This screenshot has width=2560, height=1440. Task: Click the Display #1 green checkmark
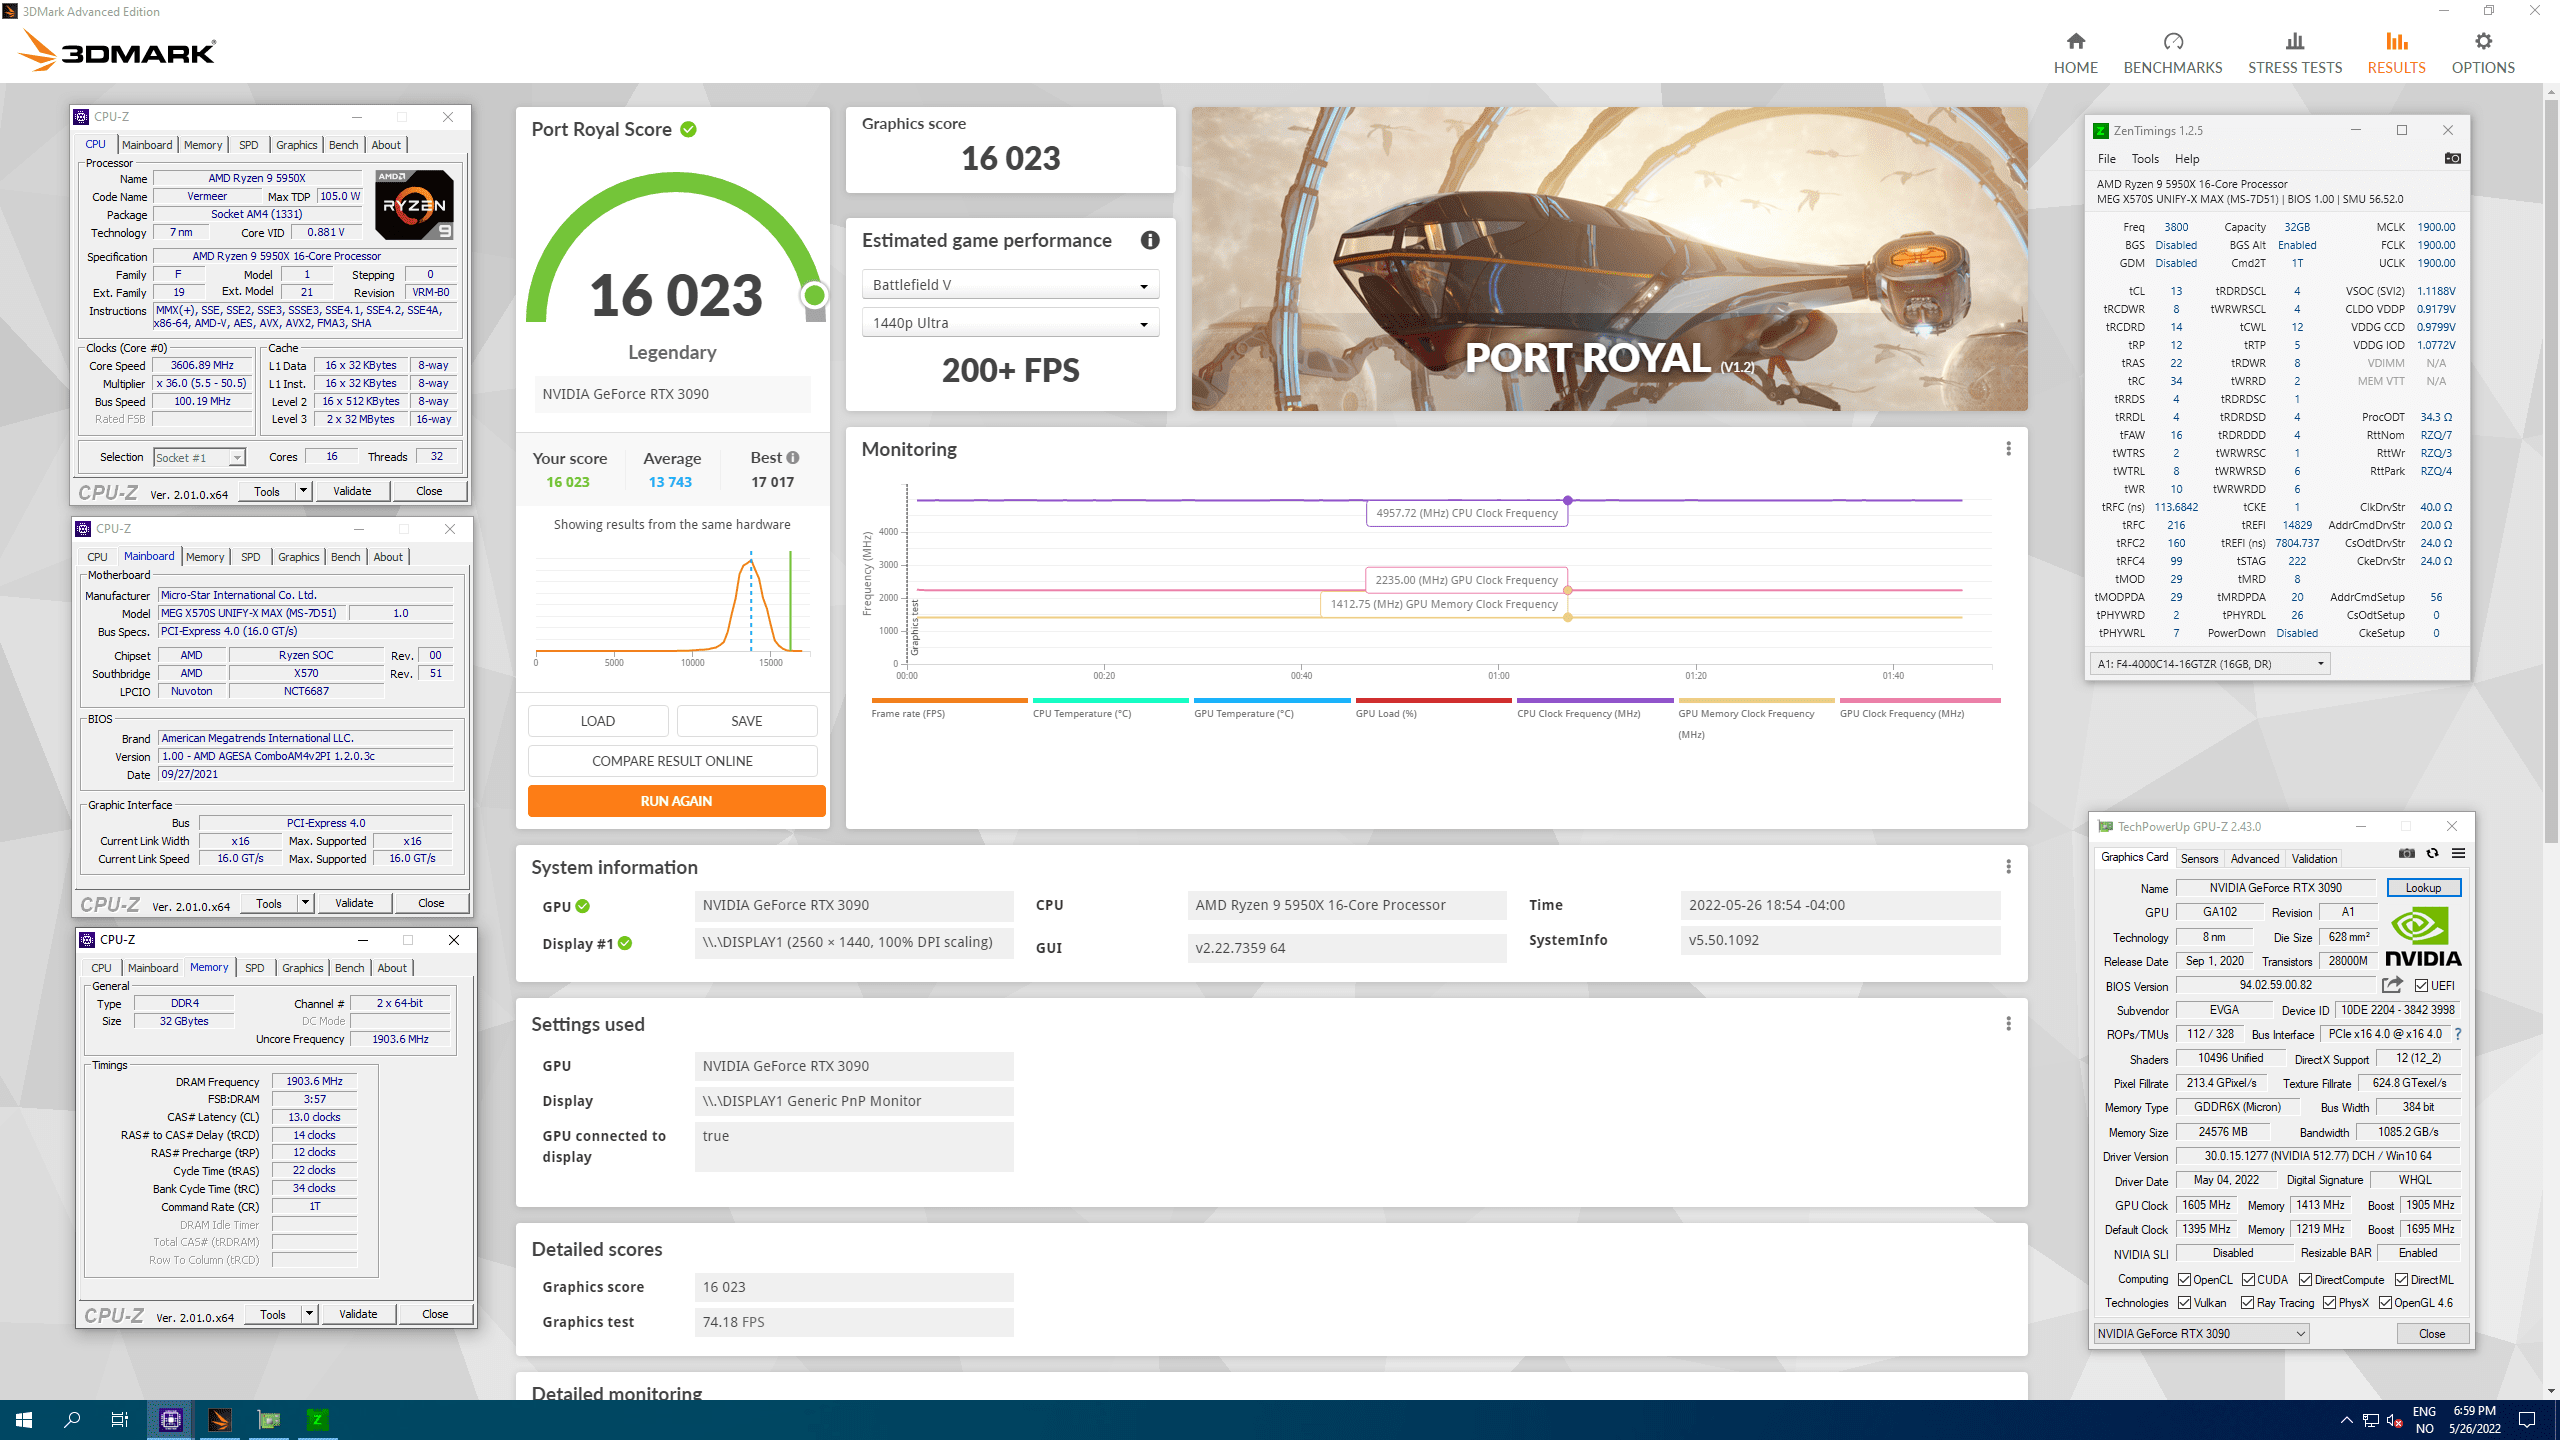point(625,943)
